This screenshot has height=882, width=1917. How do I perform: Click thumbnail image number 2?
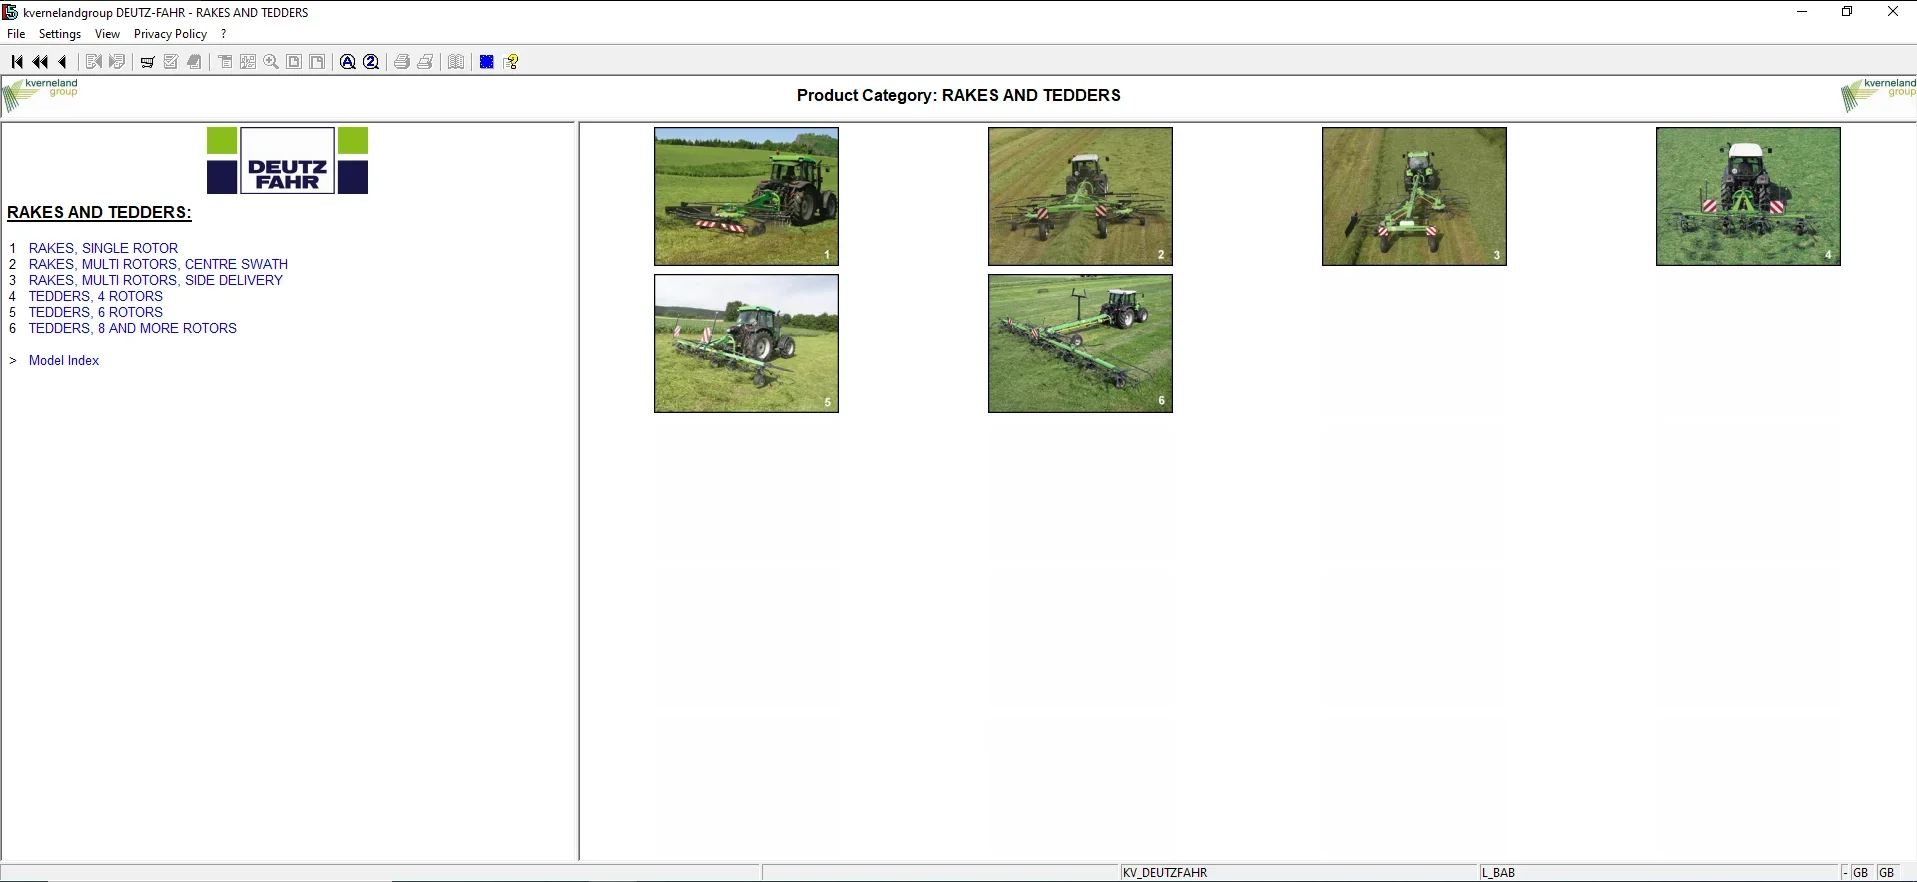coord(1080,196)
